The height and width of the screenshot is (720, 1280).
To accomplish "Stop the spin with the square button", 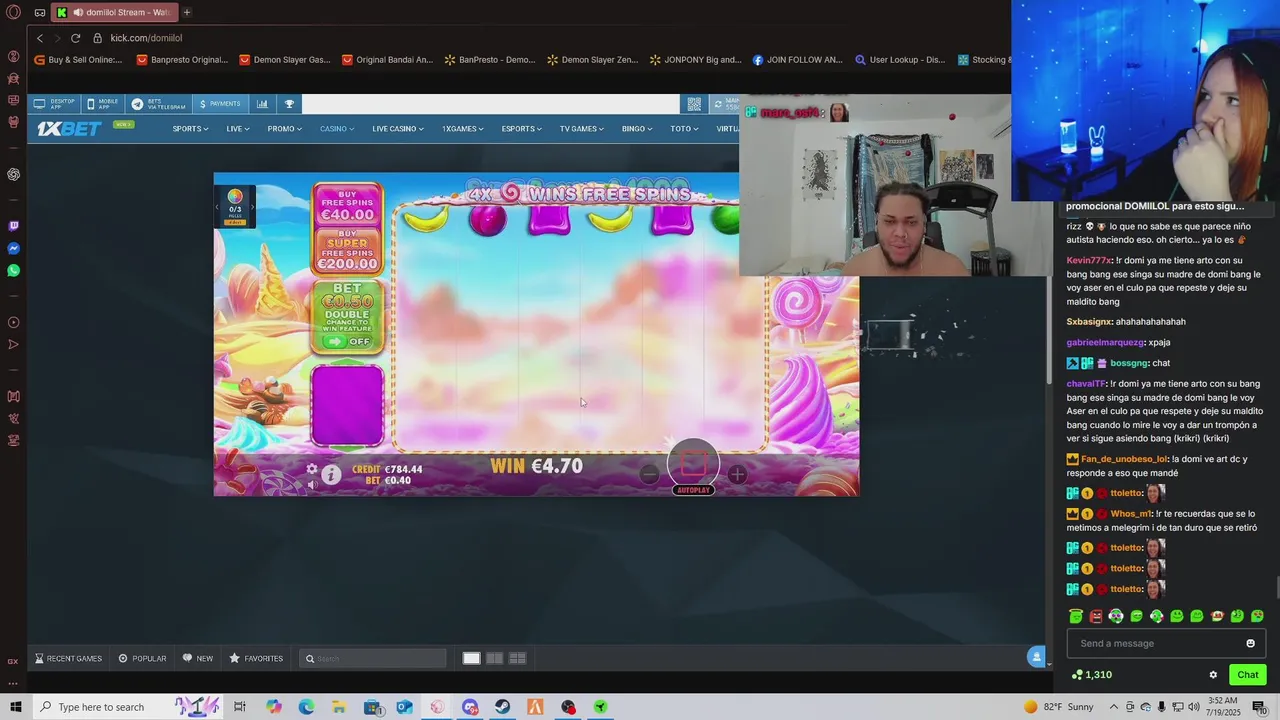I will tap(693, 463).
